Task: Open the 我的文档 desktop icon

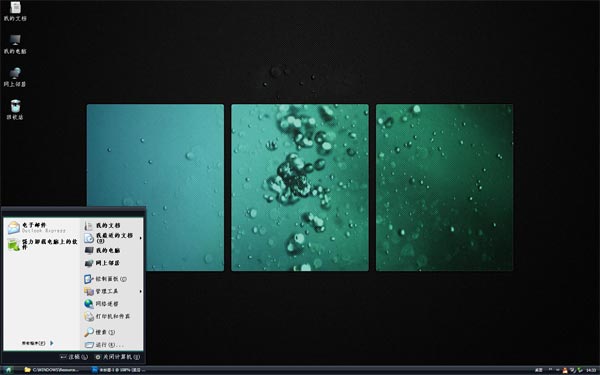Action: [x=15, y=11]
